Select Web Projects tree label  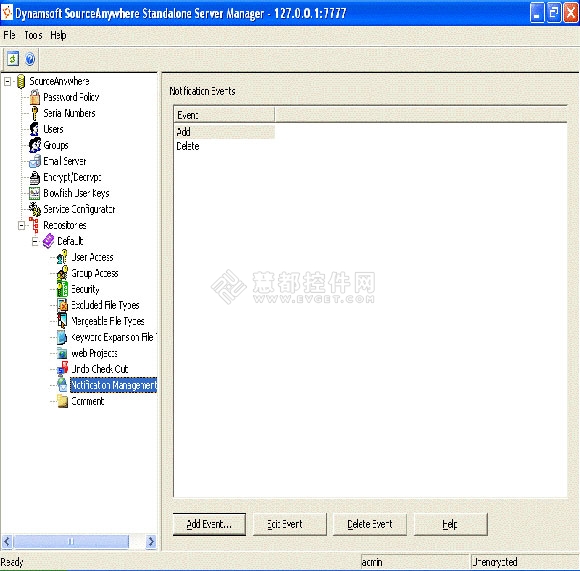94,353
